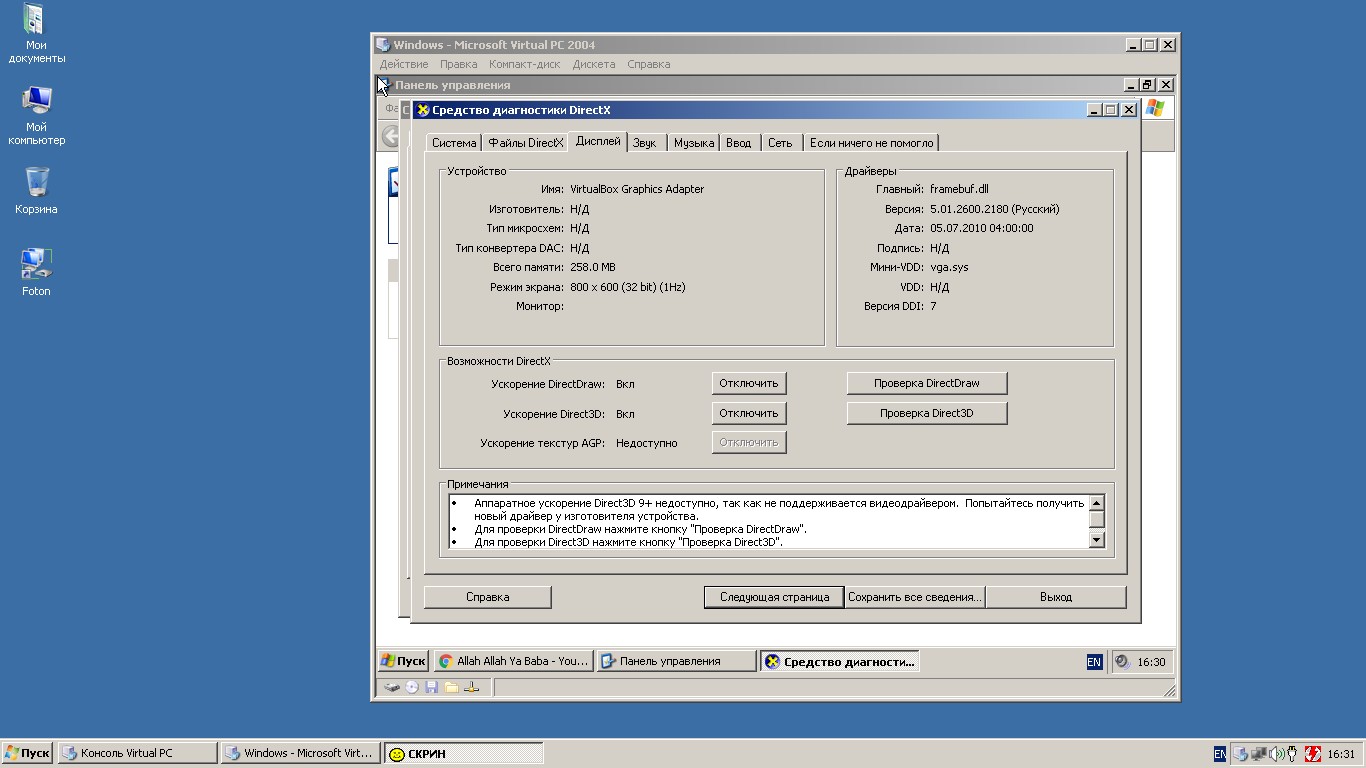The width and height of the screenshot is (1366, 768).
Task: Click the guest tray sound icon near 16:30
Action: [x=1123, y=661]
